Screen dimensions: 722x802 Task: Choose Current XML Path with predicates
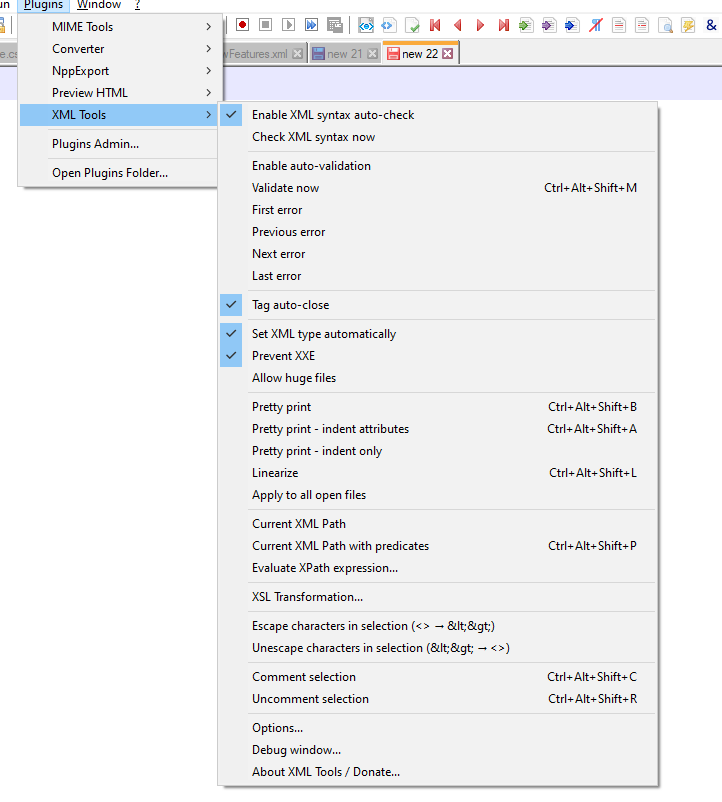pyautogui.click(x=437, y=546)
